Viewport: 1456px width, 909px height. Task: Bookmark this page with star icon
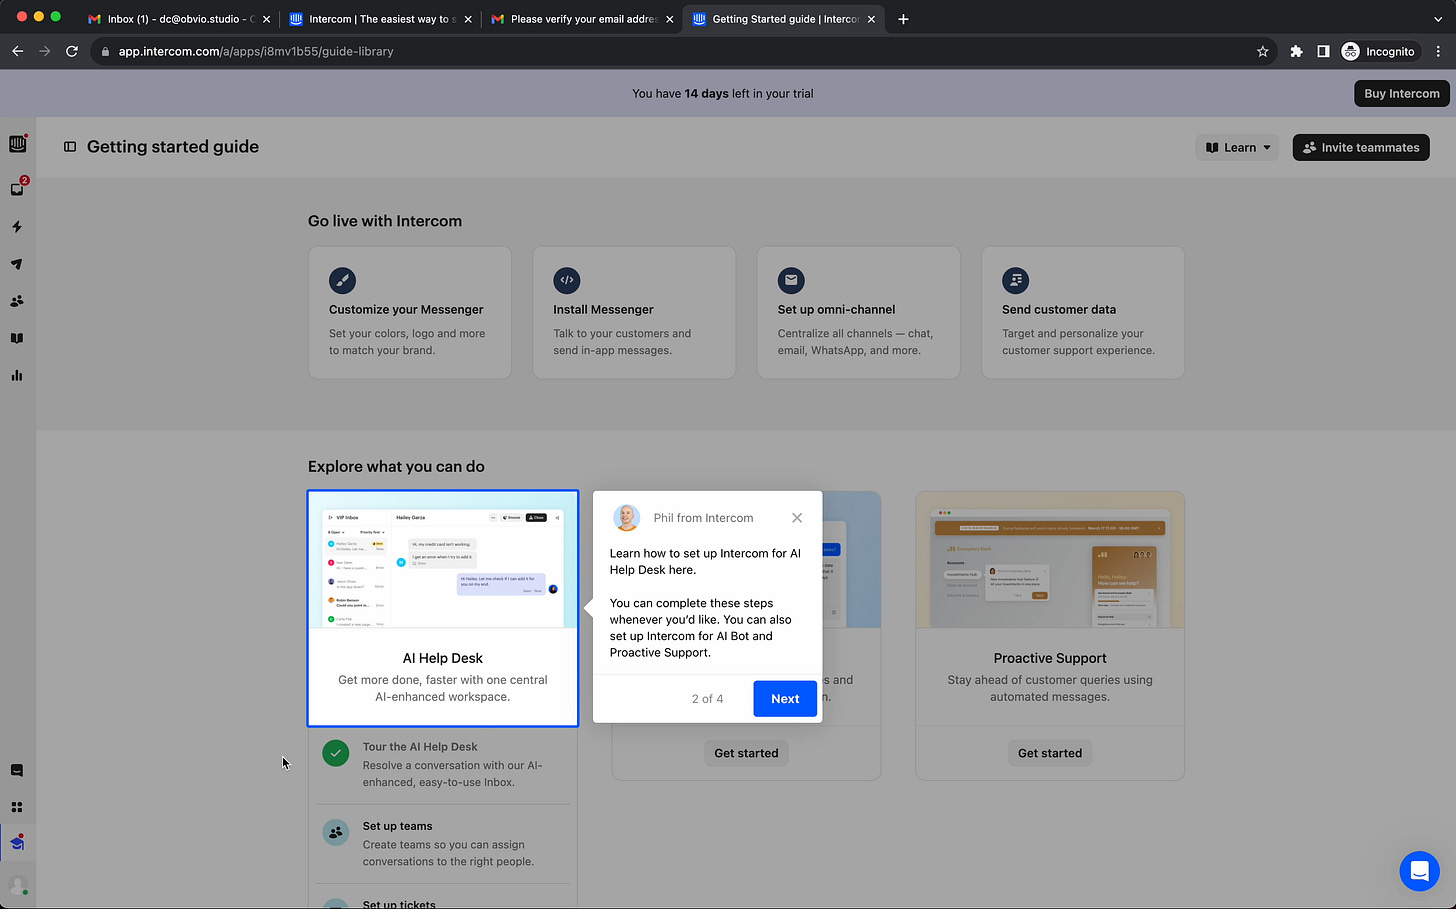1262,51
